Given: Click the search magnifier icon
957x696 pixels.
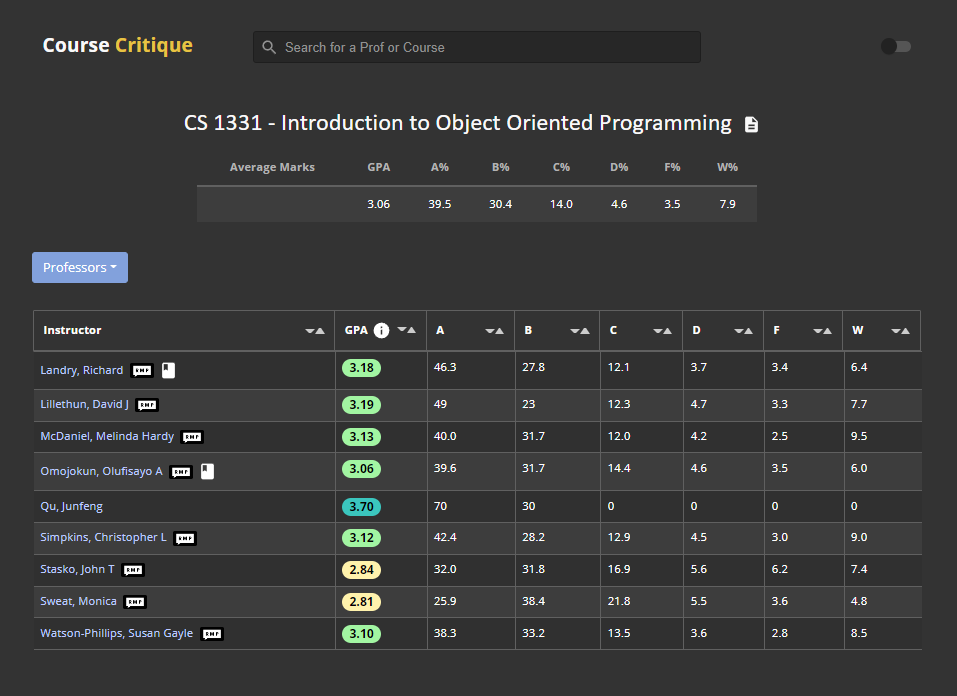Looking at the screenshot, I should point(269,47).
